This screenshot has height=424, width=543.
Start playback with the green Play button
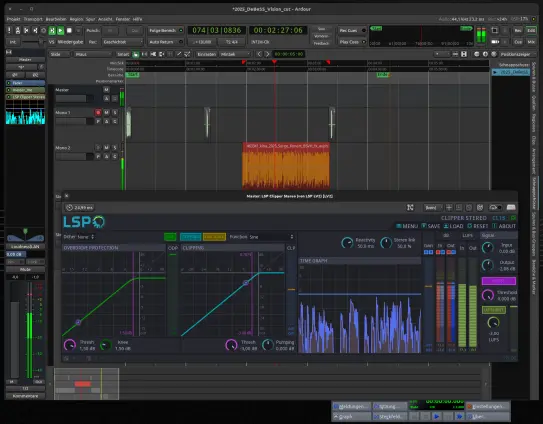(x=61, y=30)
